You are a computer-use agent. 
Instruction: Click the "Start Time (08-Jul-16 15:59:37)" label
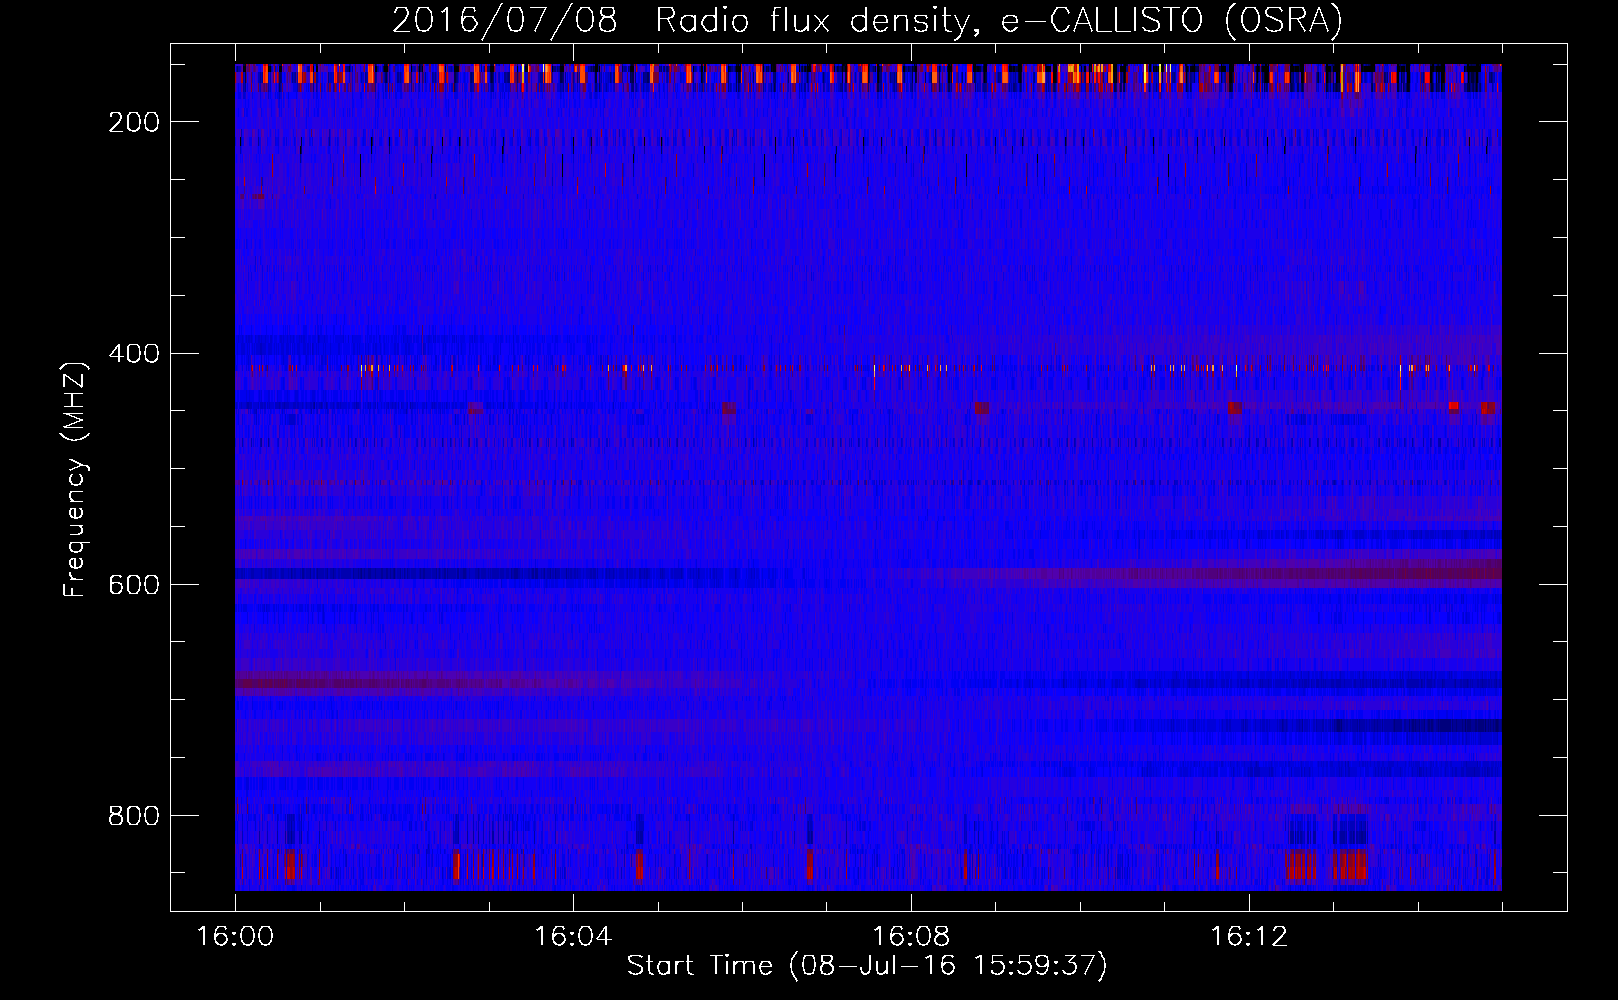[x=867, y=966]
